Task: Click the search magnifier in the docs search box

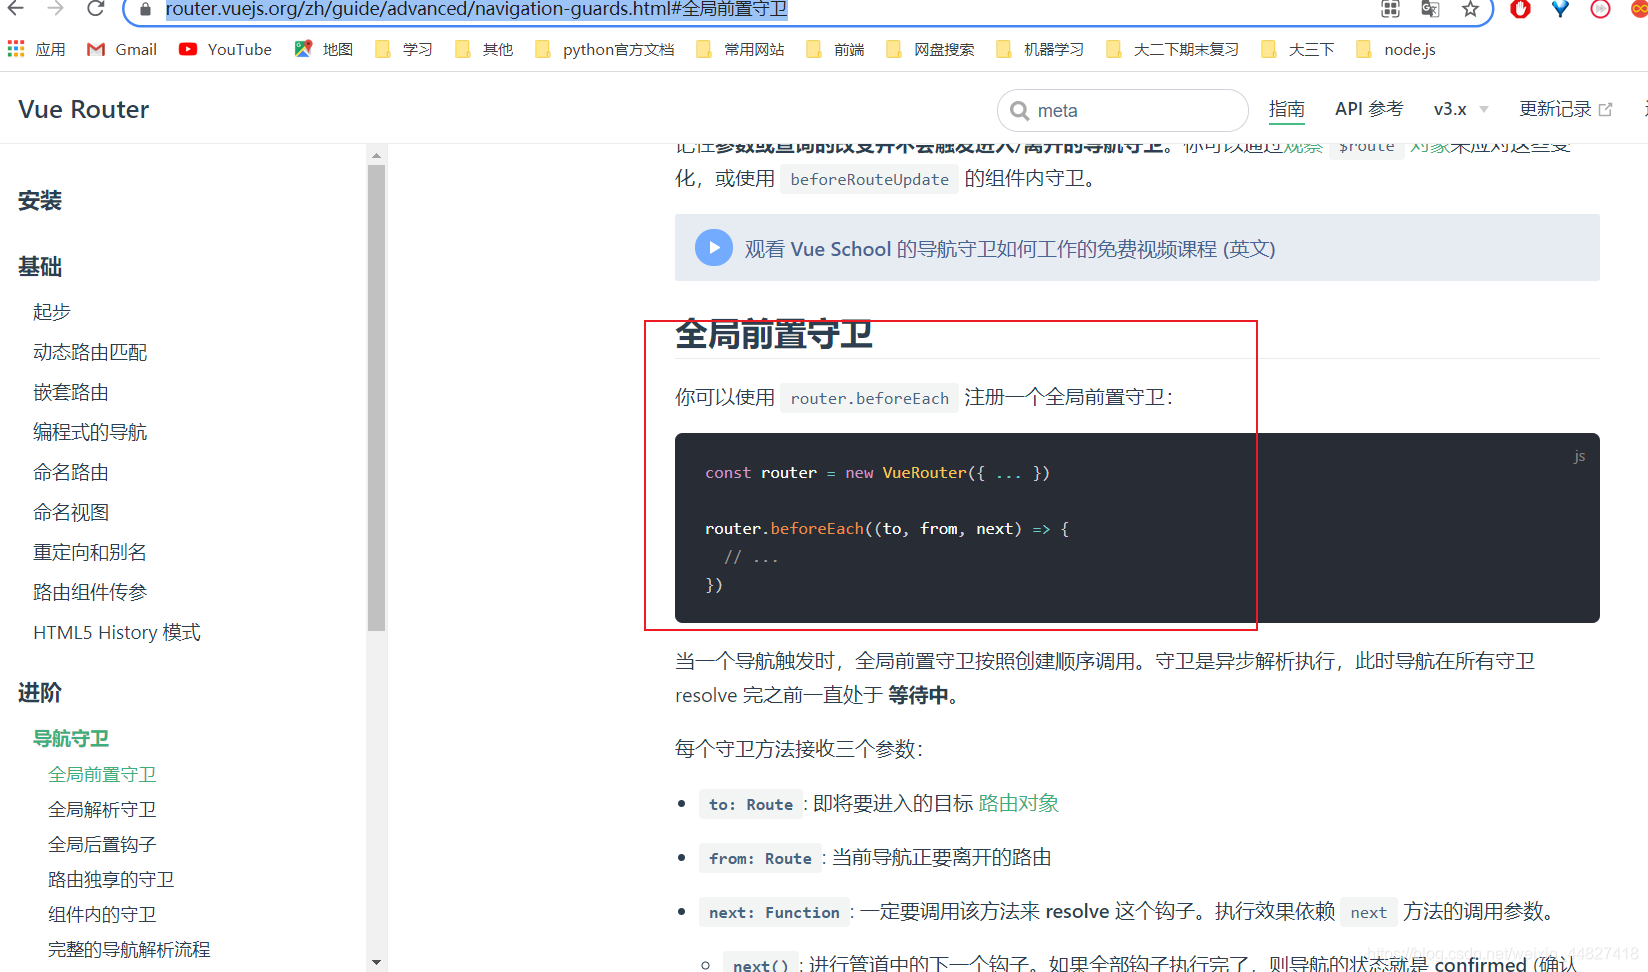Action: click(1020, 110)
